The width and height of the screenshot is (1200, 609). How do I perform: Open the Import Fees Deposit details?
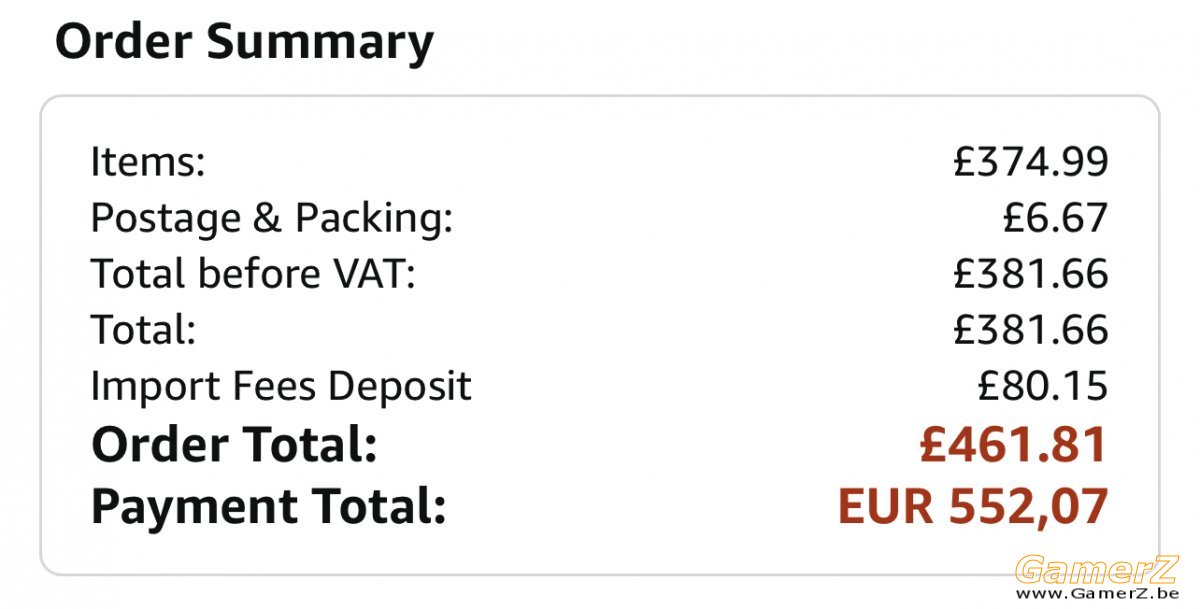(281, 387)
